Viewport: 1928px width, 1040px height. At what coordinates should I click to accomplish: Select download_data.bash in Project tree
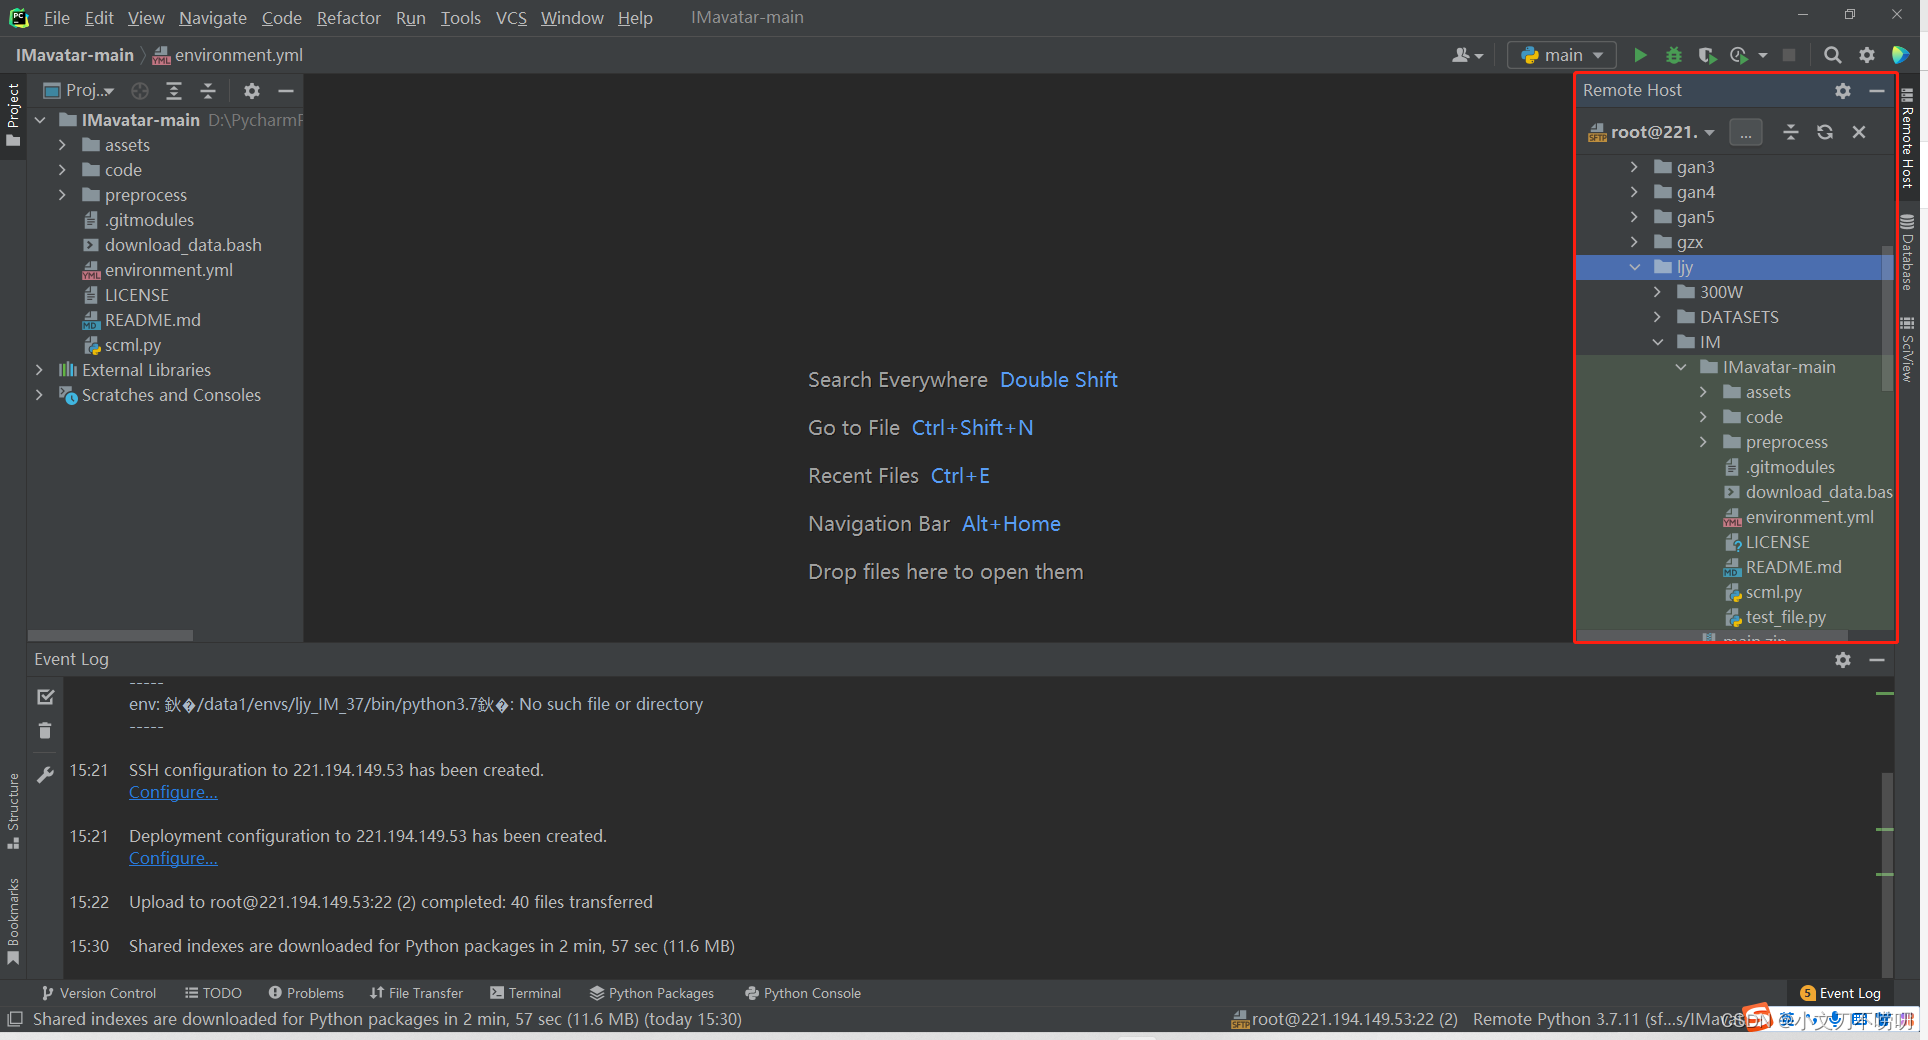point(183,245)
